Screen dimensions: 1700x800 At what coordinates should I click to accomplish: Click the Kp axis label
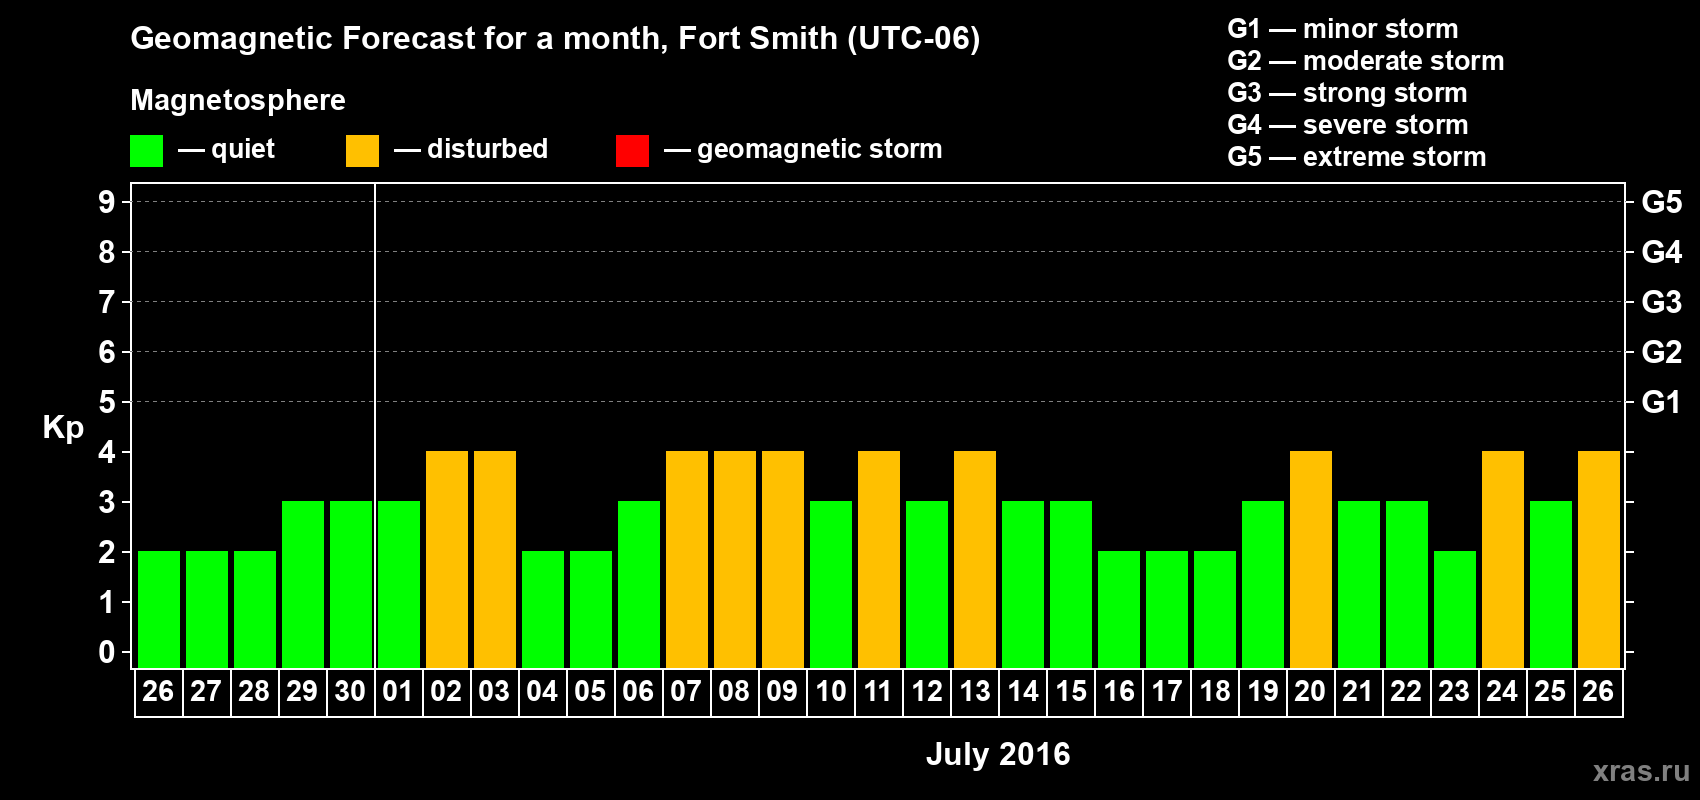pos(63,427)
